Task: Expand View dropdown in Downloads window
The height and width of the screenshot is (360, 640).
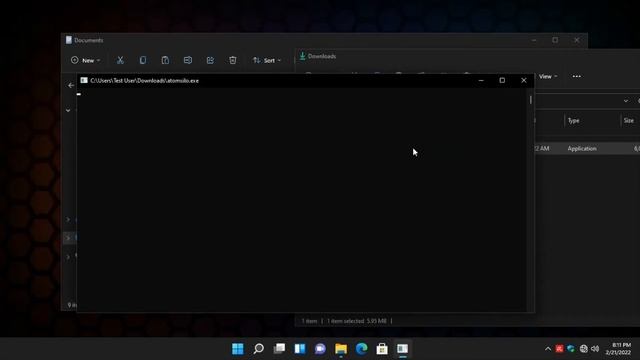Action: point(548,76)
